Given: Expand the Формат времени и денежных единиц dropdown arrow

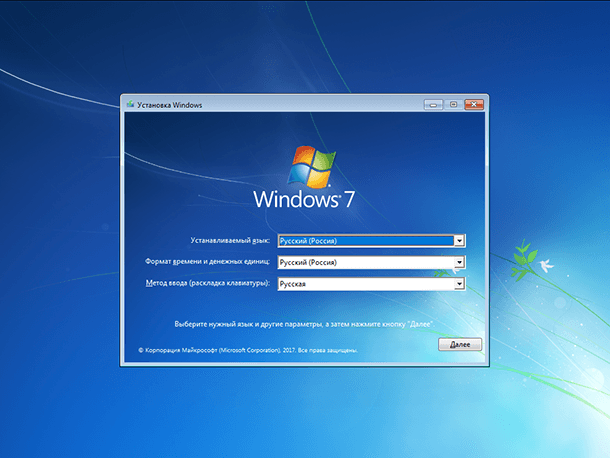Looking at the screenshot, I should [459, 262].
